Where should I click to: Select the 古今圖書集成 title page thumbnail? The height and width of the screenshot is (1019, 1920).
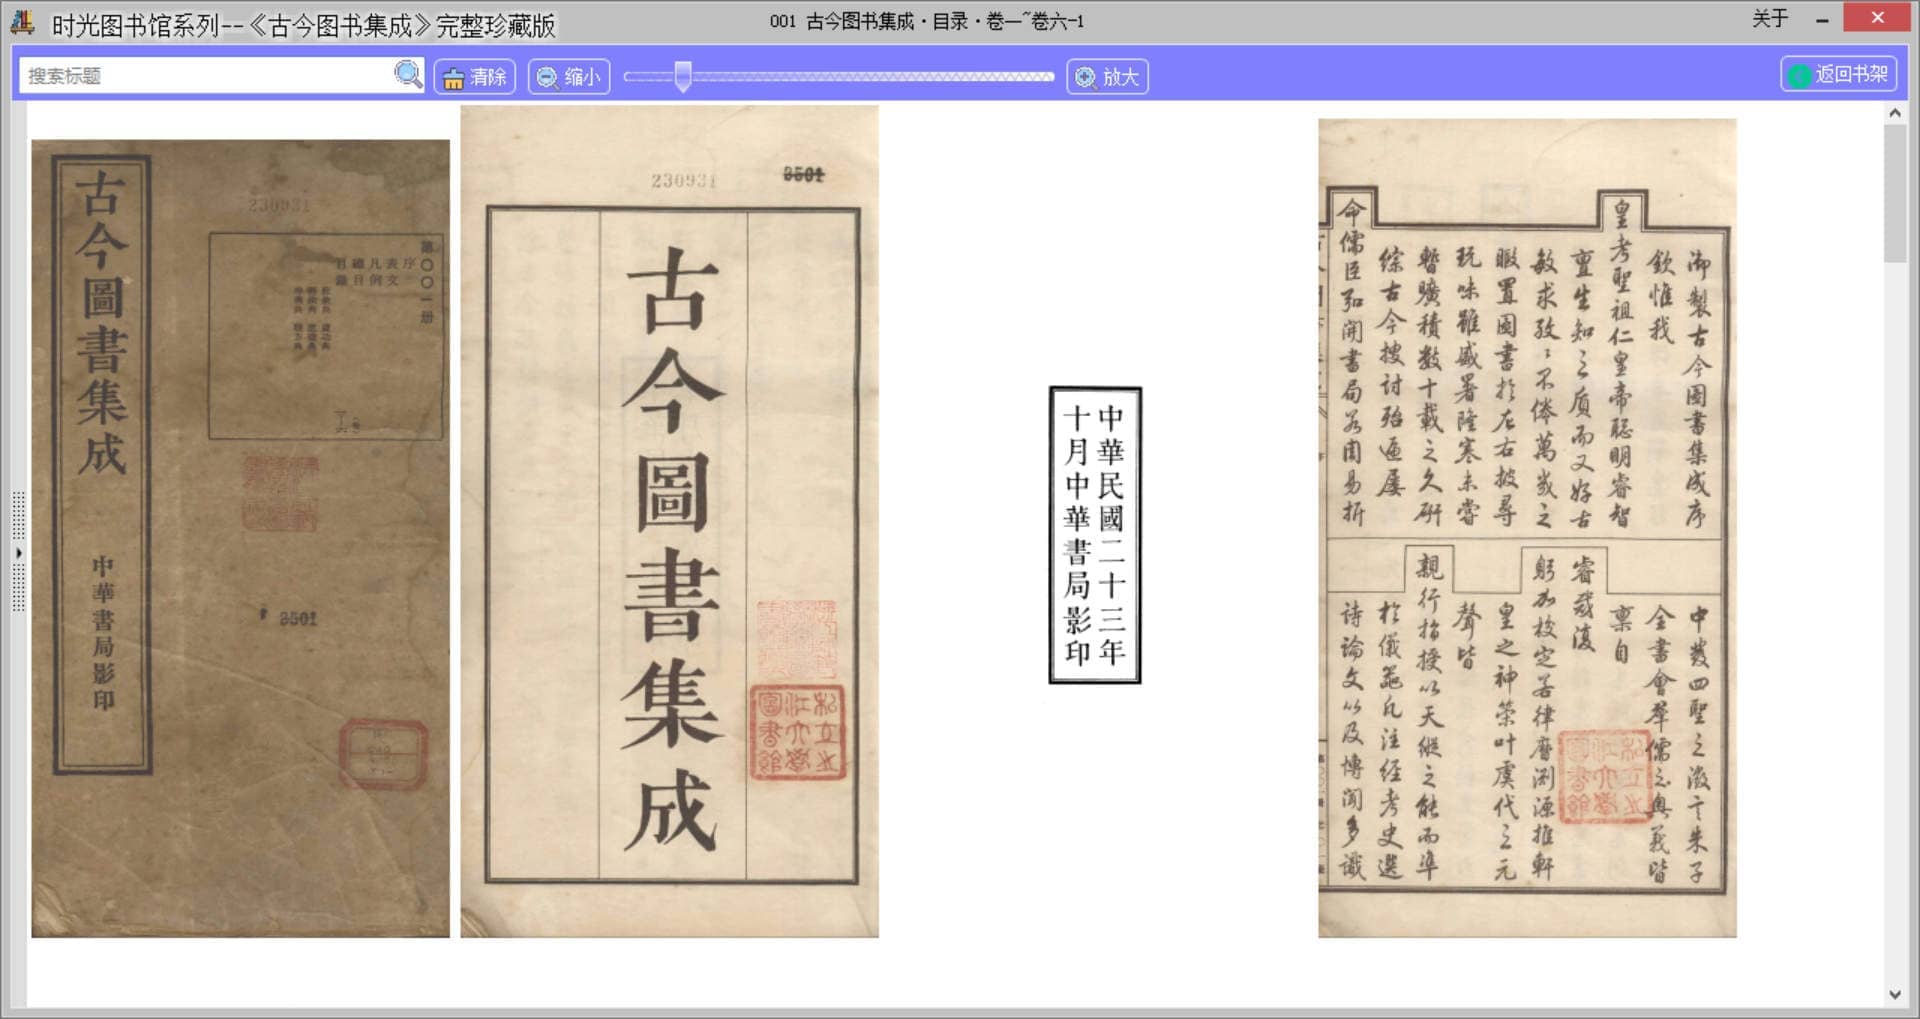pos(669,521)
